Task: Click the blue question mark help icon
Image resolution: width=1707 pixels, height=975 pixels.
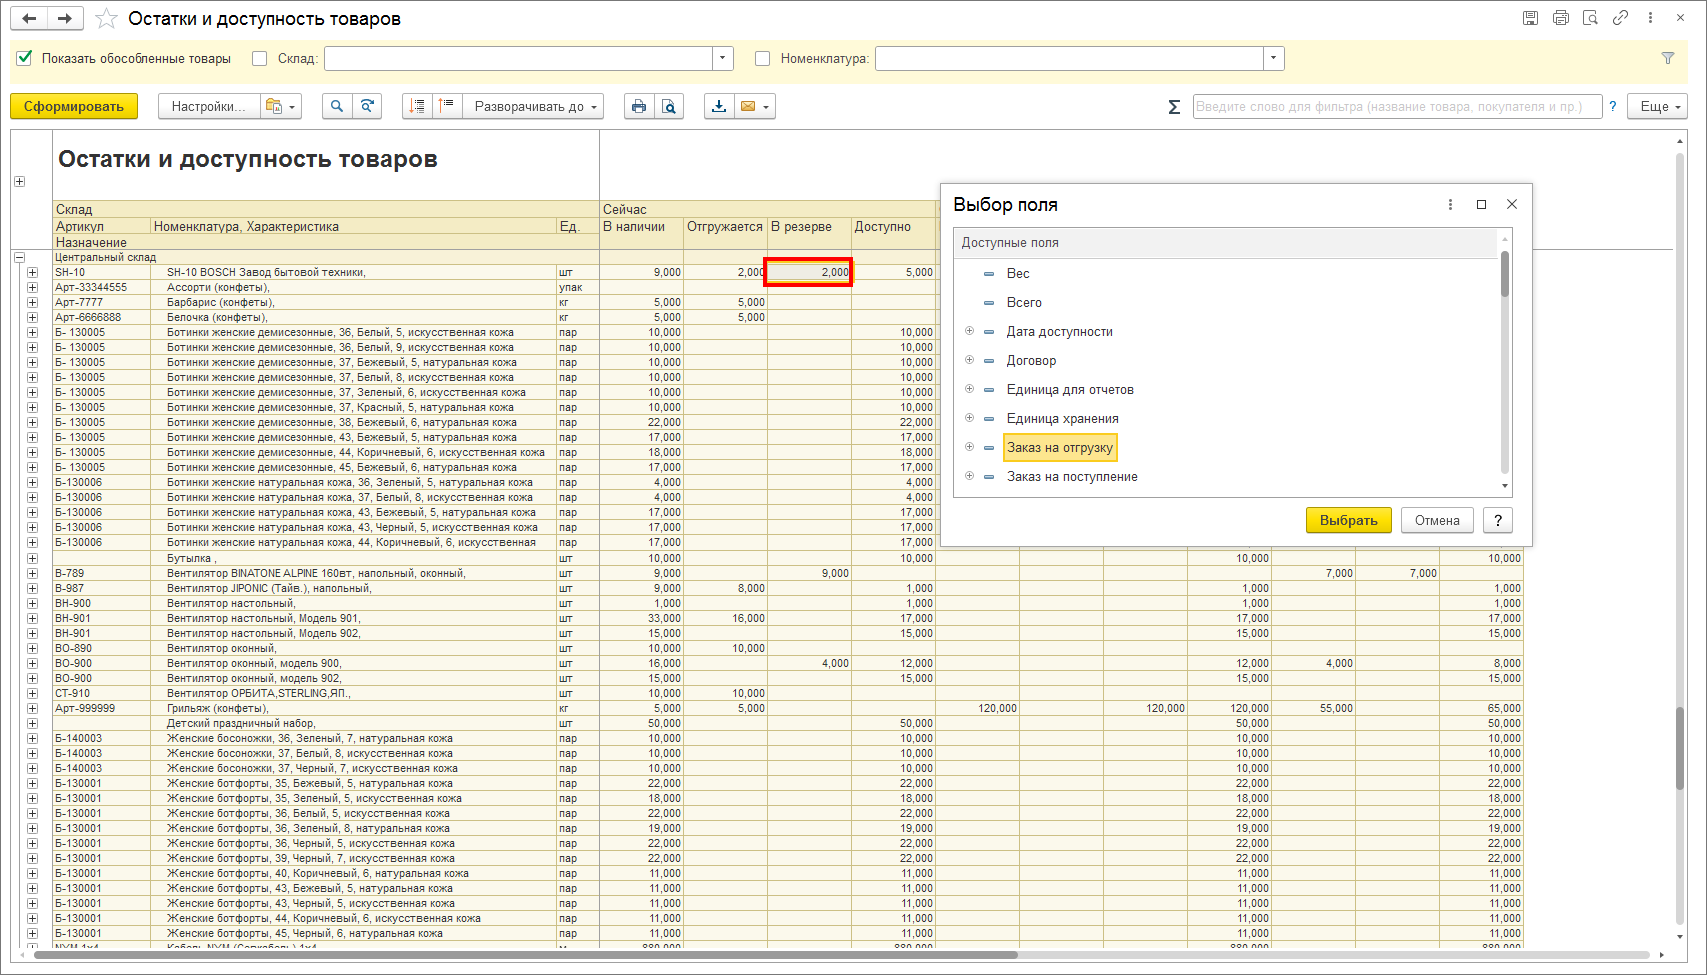Action: [1613, 106]
